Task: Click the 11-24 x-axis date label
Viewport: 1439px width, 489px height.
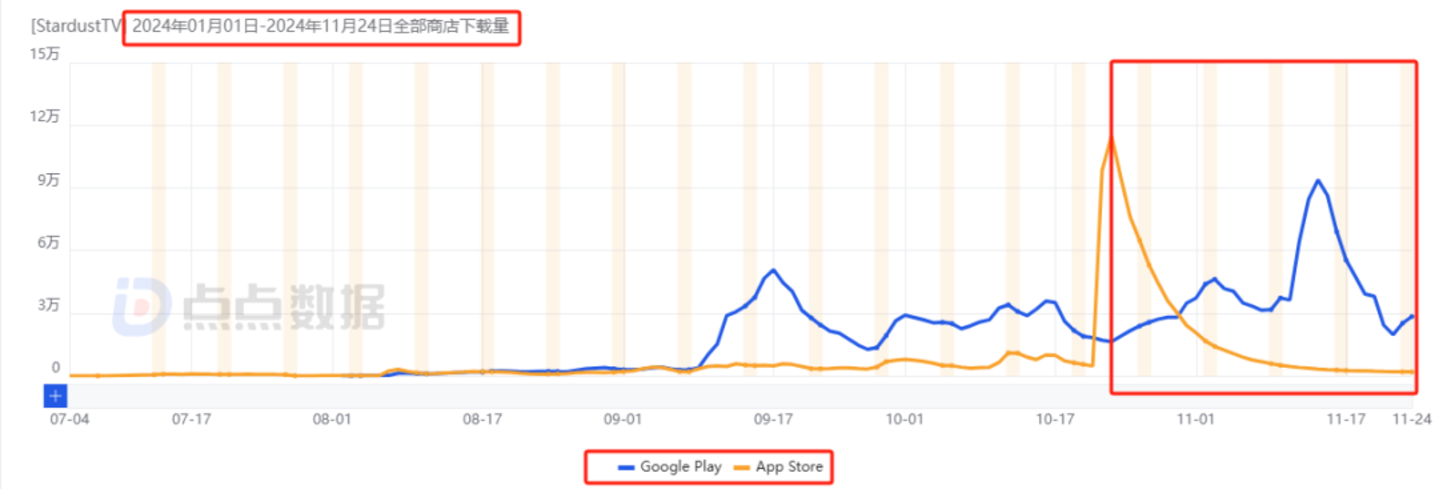Action: click(1409, 418)
